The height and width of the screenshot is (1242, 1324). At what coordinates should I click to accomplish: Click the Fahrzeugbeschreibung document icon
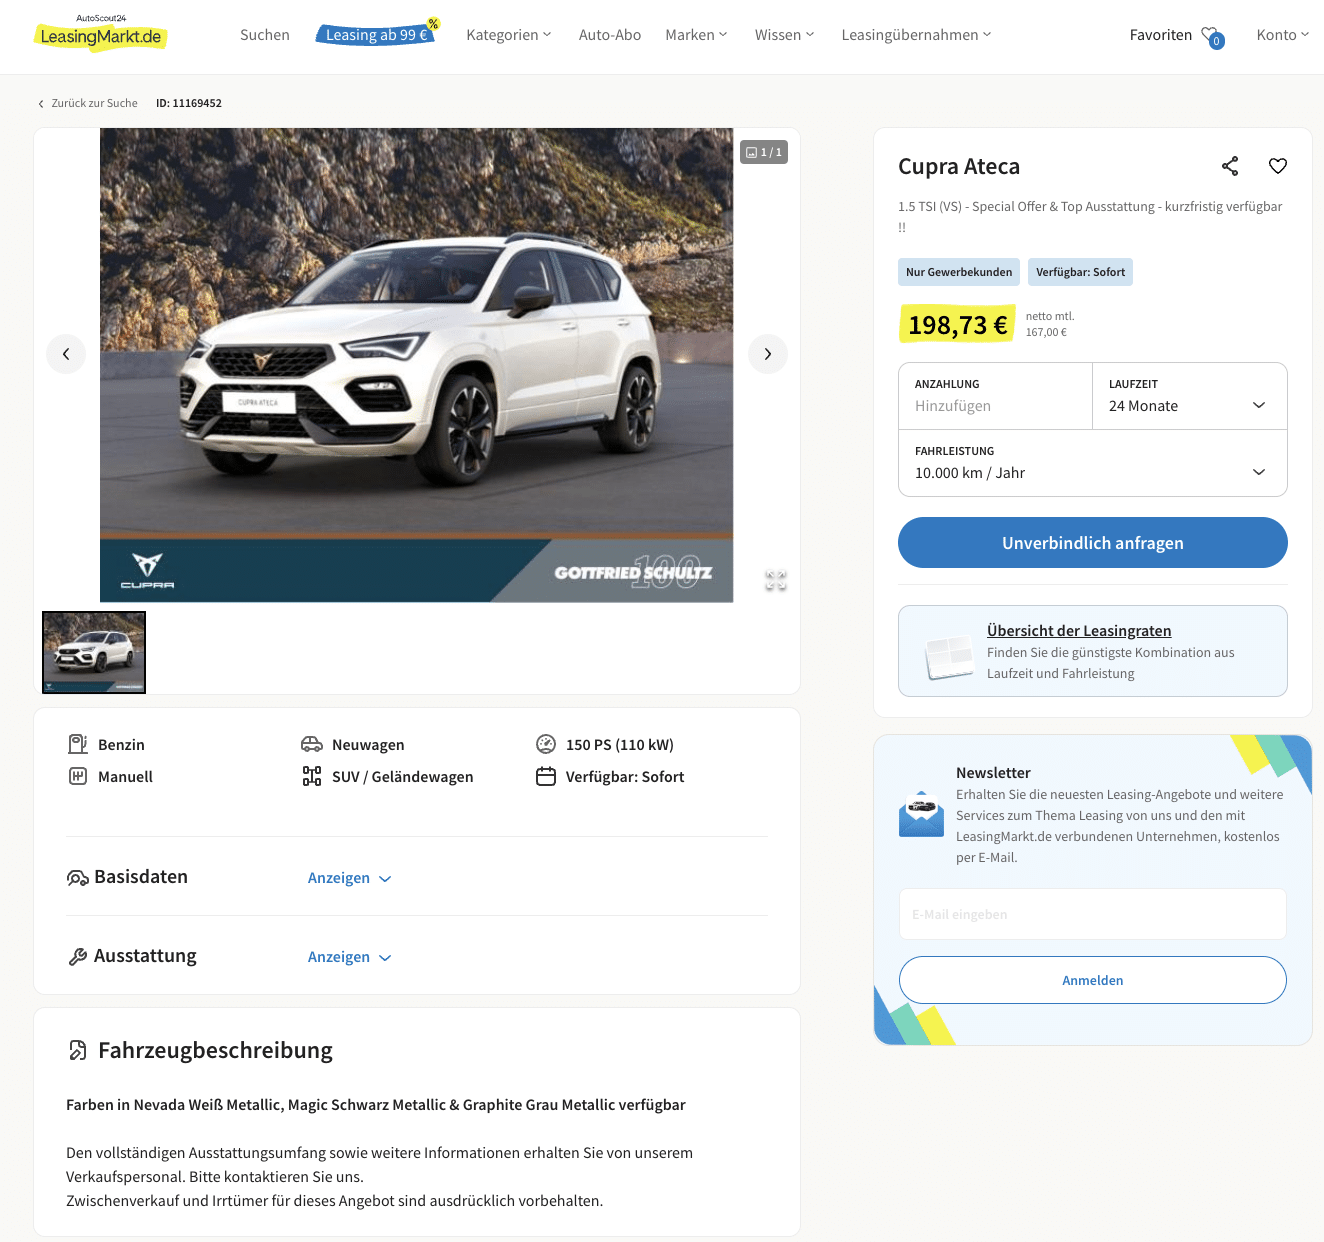tap(78, 1050)
